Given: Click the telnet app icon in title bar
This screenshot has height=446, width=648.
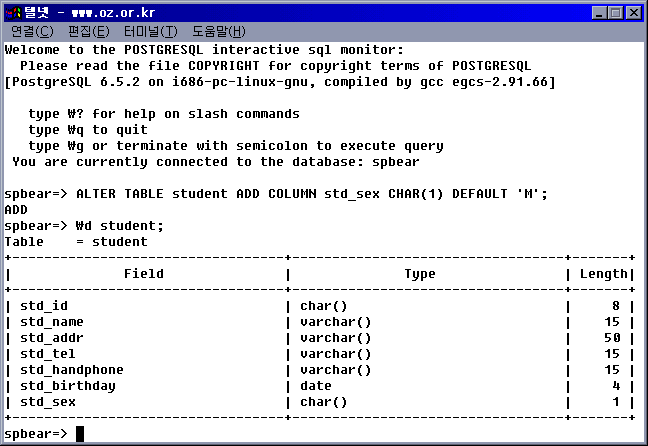Looking at the screenshot, I should pos(14,13).
